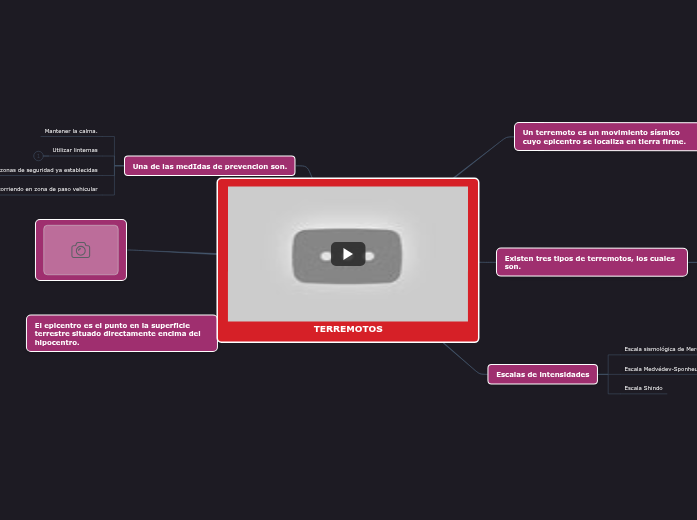
Task: Click the 'Escala sismológica de Mercalli' subtopic
Action: (659, 349)
